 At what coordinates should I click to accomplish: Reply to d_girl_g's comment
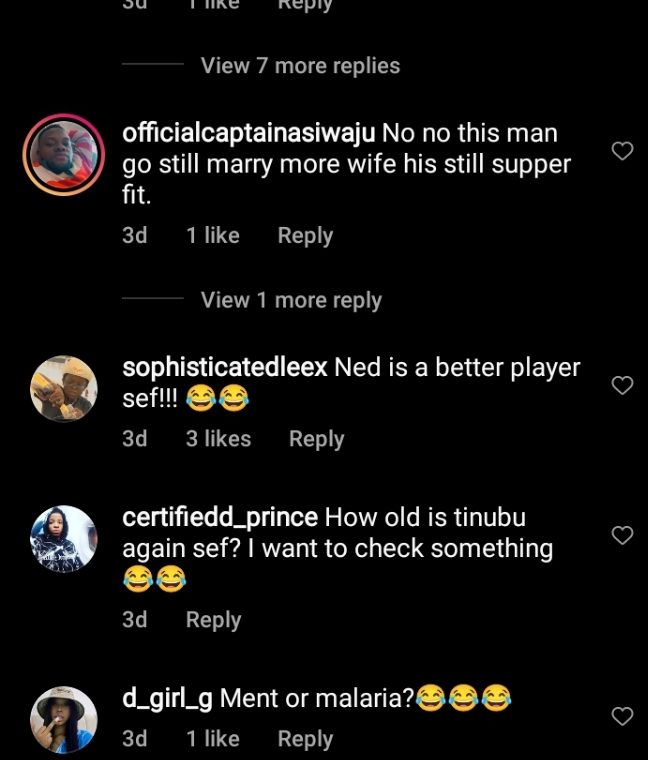click(305, 739)
